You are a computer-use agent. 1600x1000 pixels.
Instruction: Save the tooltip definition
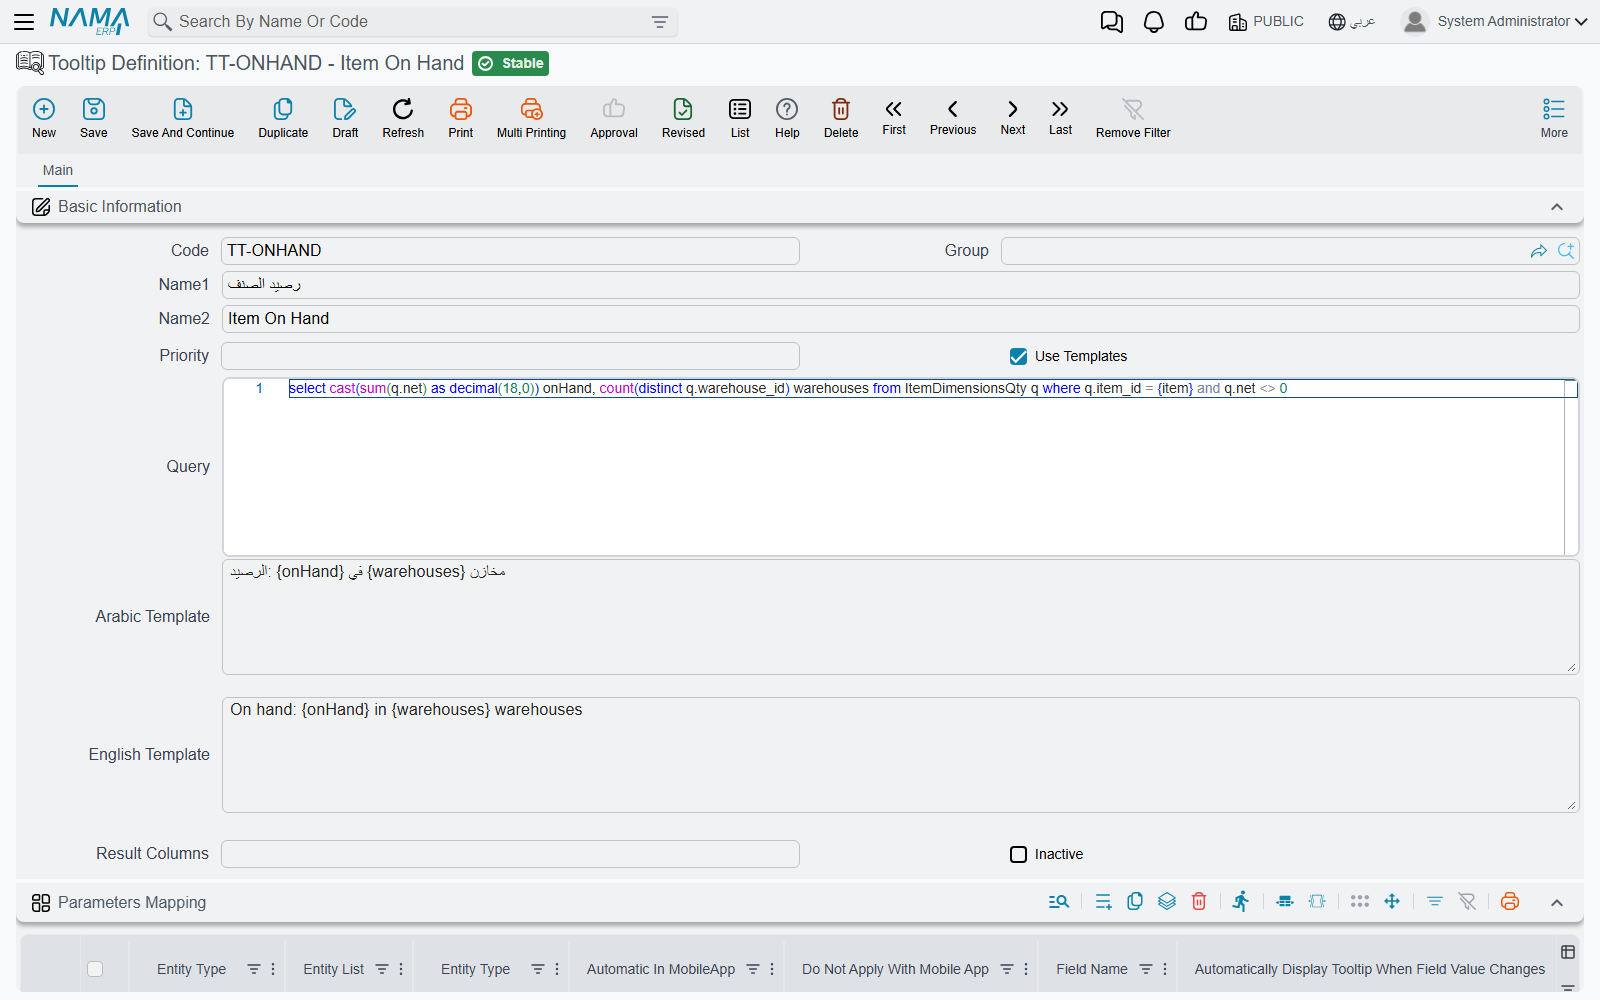94,109
